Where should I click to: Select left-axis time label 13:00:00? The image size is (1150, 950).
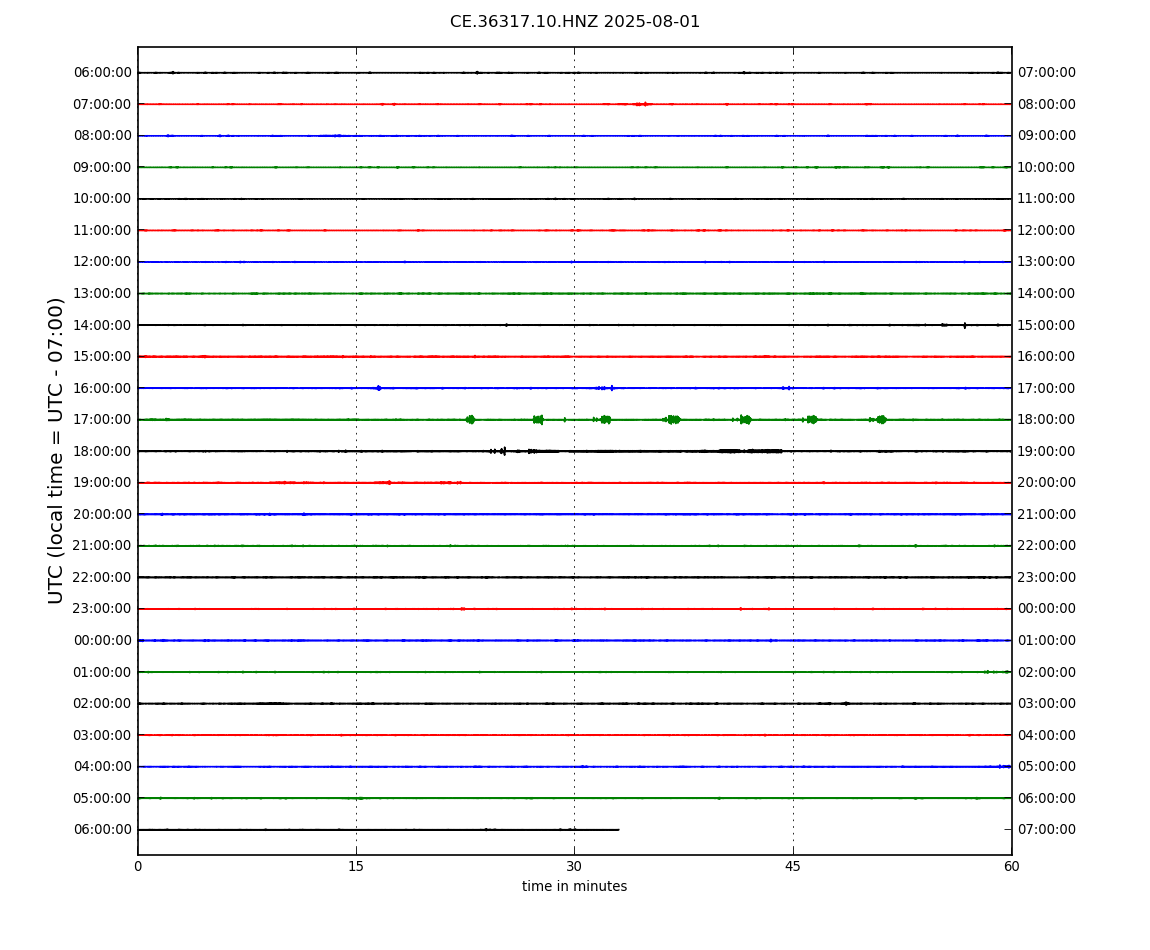pyautogui.click(x=103, y=293)
